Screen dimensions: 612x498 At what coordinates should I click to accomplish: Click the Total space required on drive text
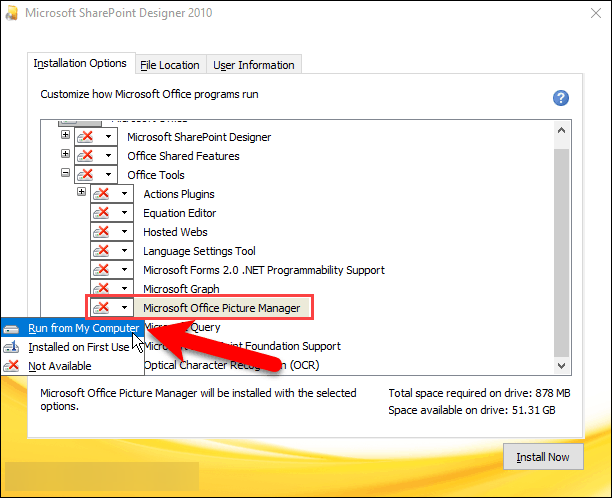click(x=479, y=393)
